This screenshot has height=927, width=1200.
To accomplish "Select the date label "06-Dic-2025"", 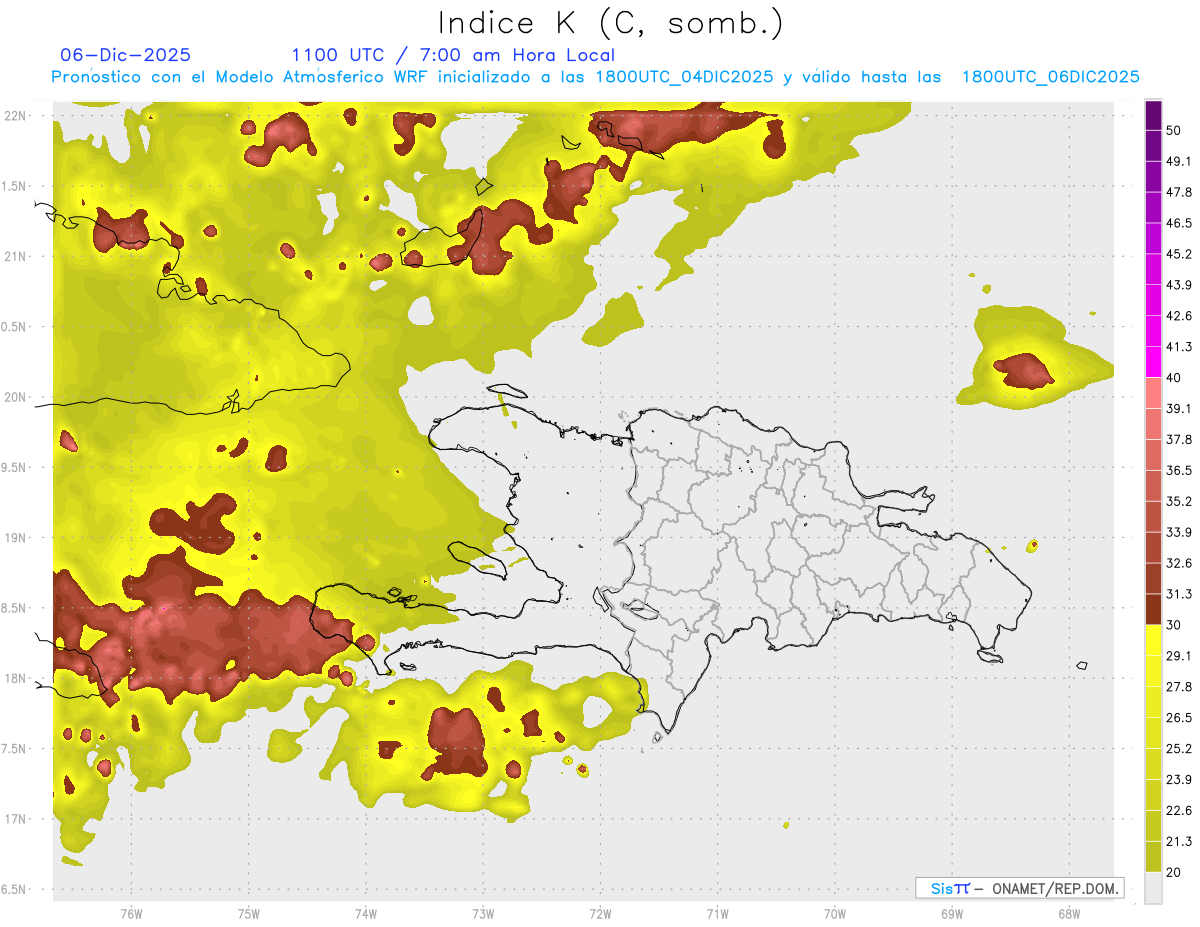I will click(x=126, y=55).
